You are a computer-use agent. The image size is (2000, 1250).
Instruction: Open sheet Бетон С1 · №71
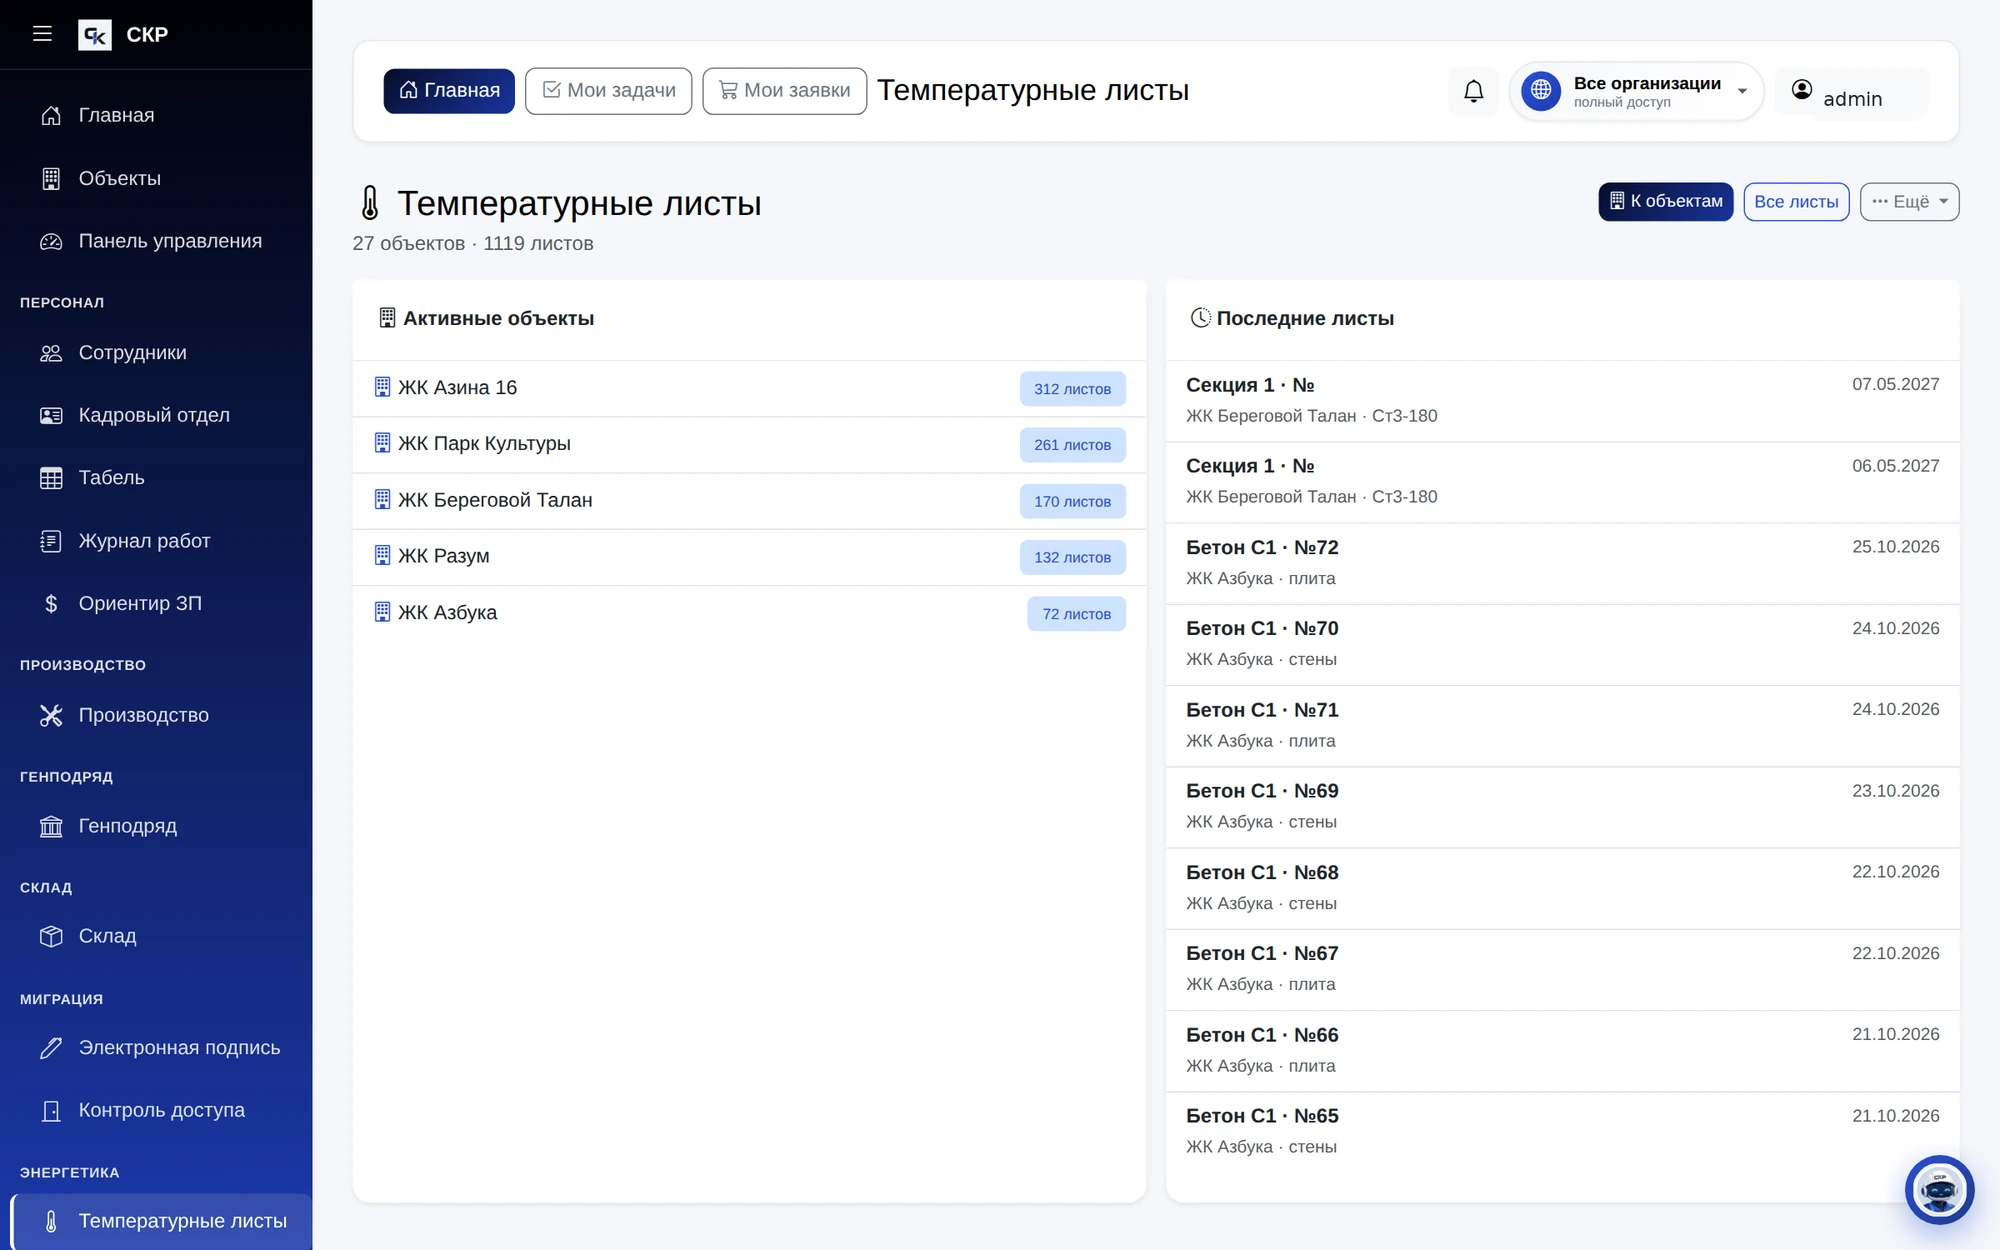click(x=1562, y=726)
